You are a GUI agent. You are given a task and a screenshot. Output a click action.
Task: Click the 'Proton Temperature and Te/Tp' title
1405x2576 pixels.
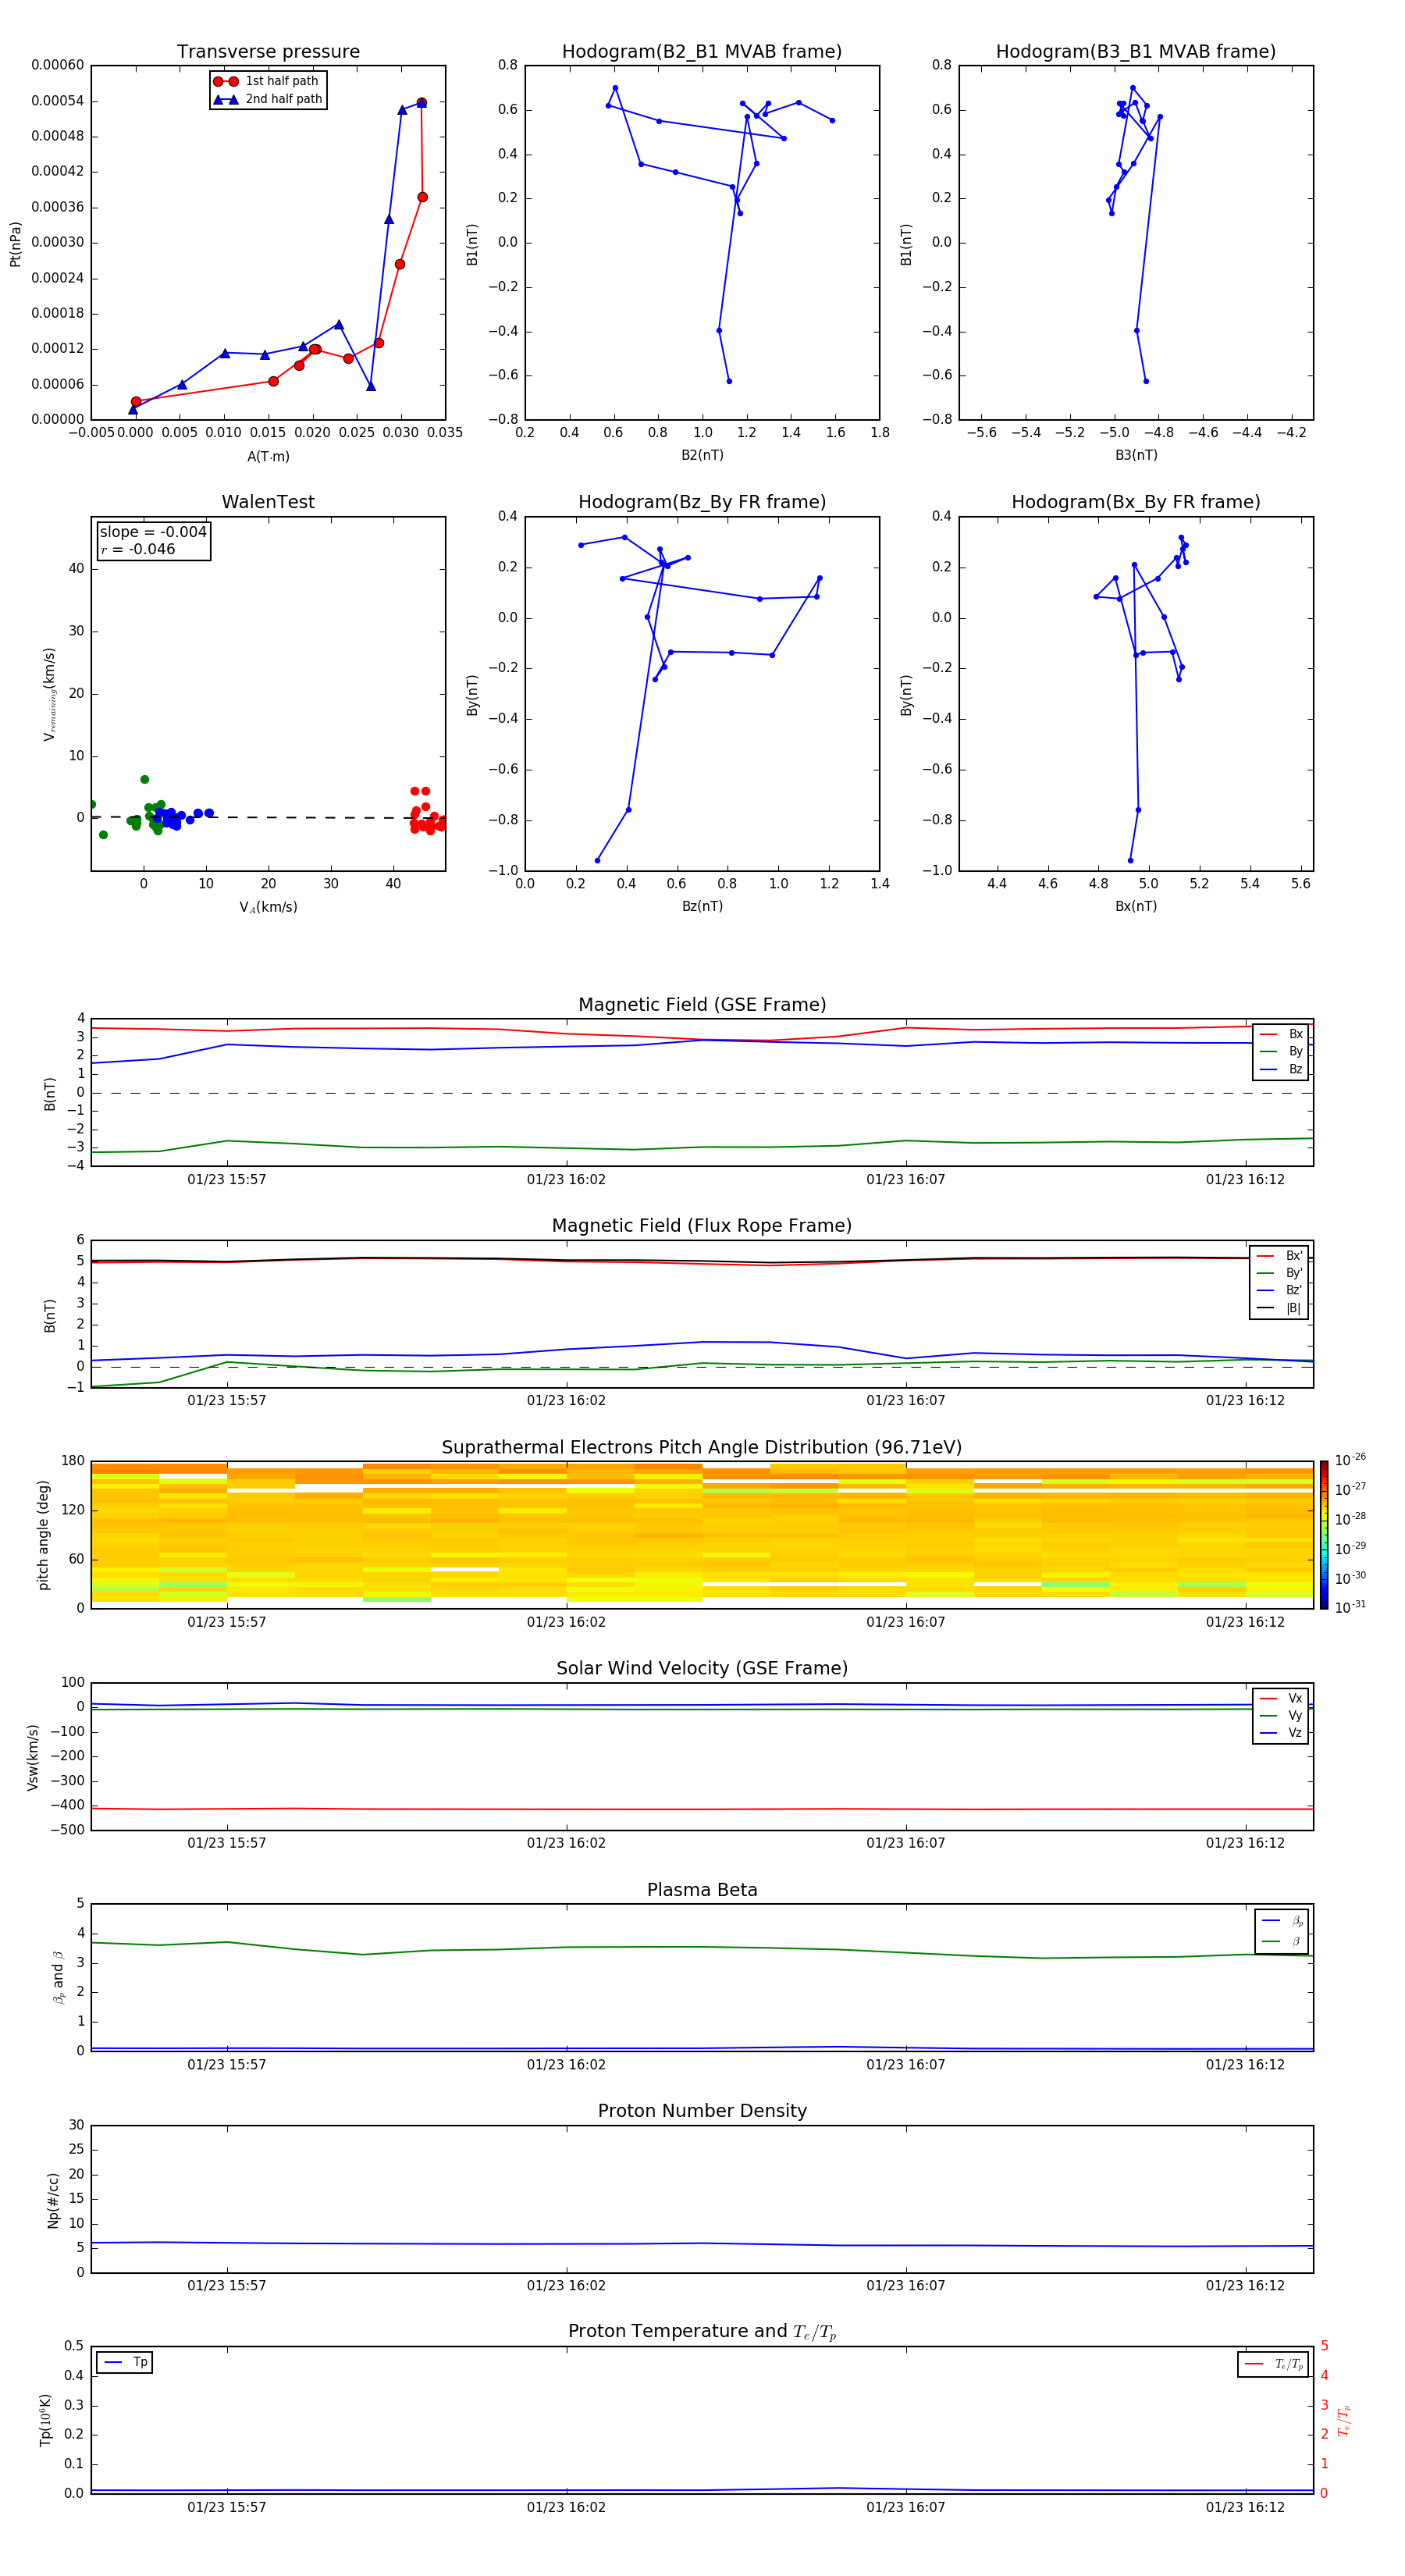[702, 2332]
